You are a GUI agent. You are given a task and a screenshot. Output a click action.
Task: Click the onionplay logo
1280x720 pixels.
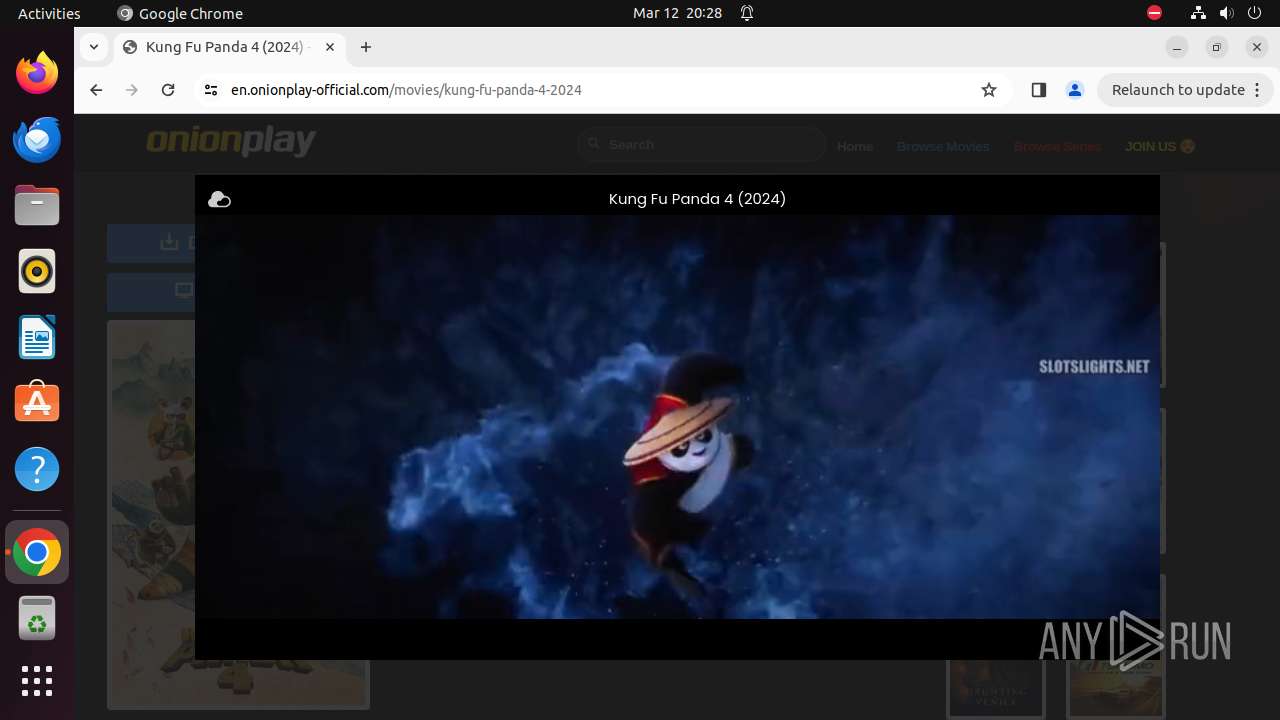[231, 142]
